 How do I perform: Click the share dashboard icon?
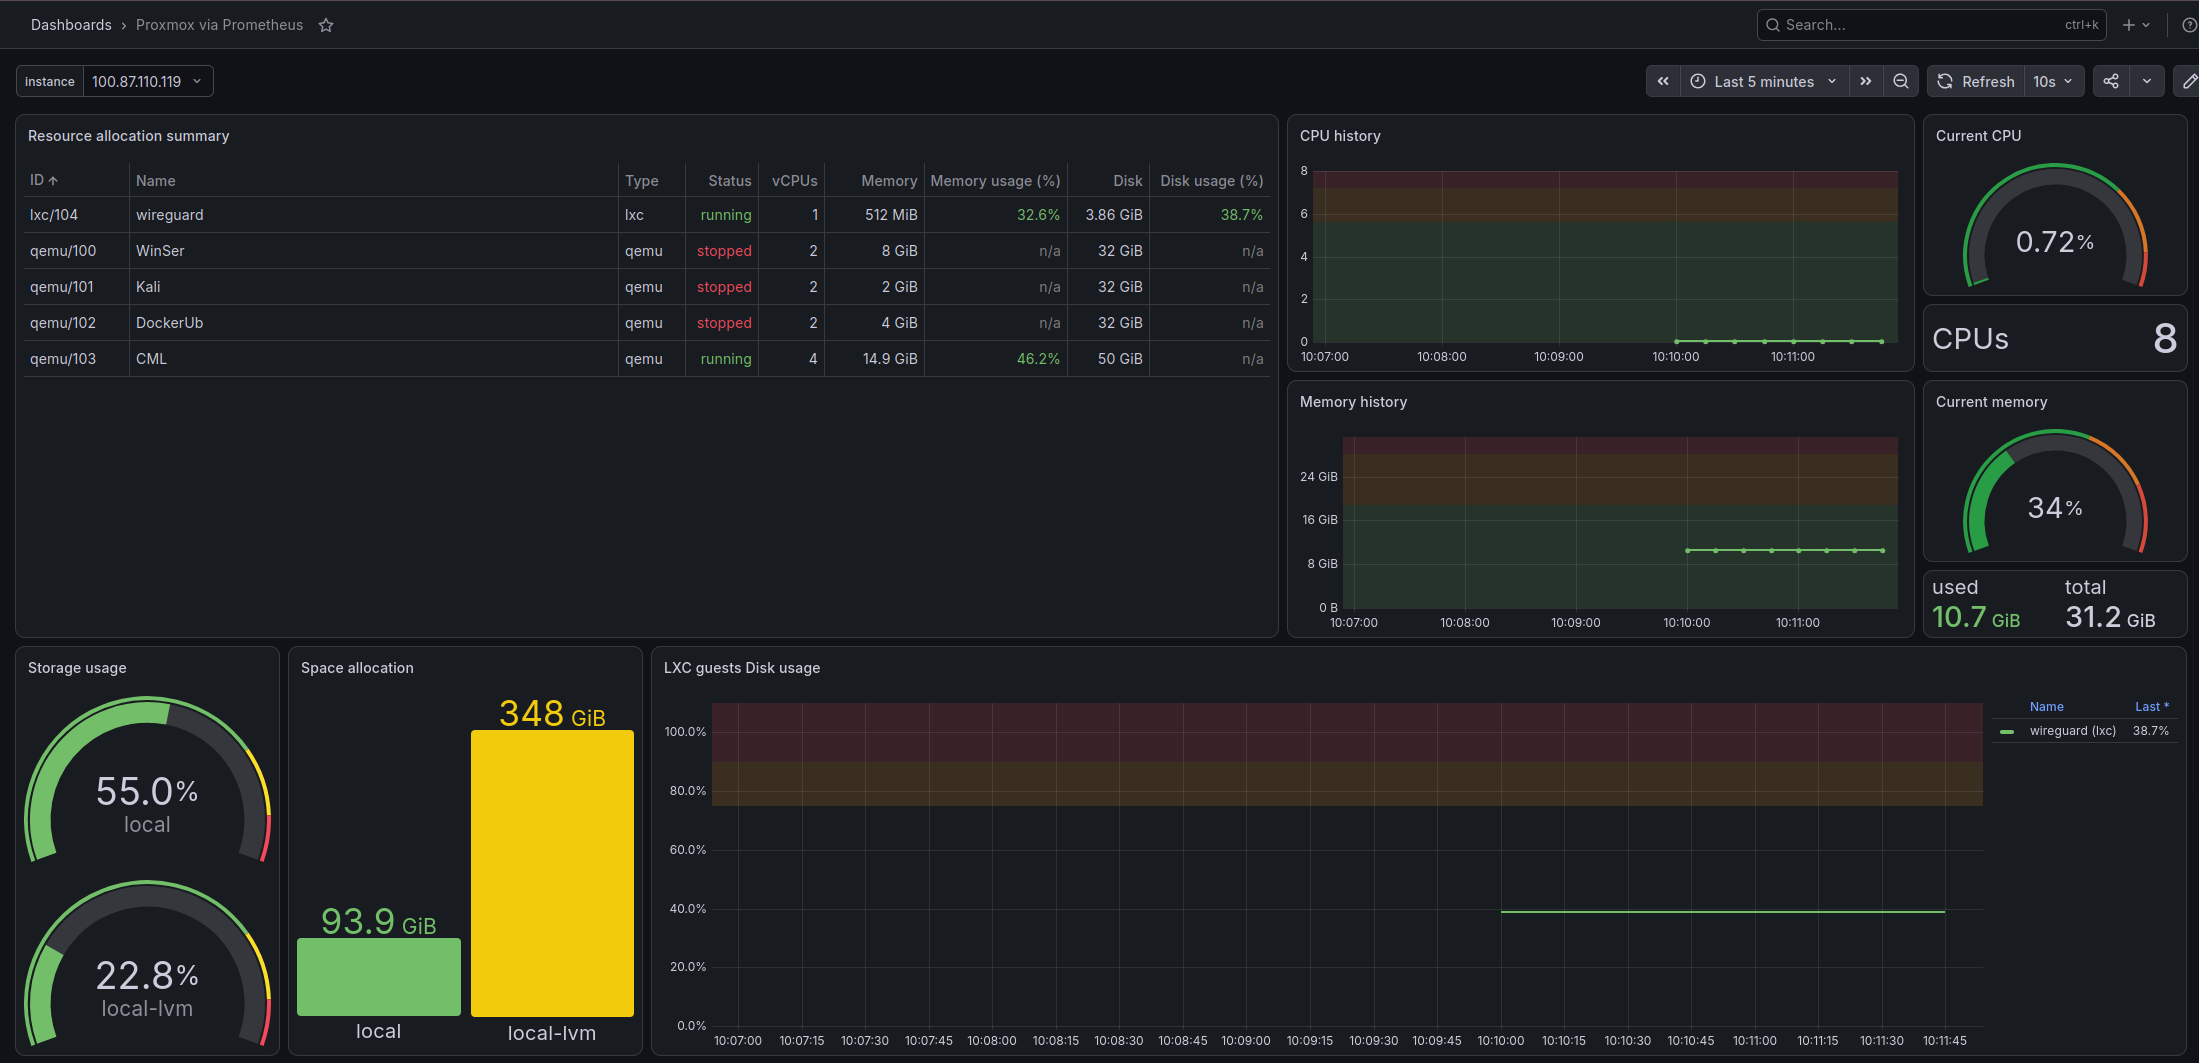tap(2111, 82)
